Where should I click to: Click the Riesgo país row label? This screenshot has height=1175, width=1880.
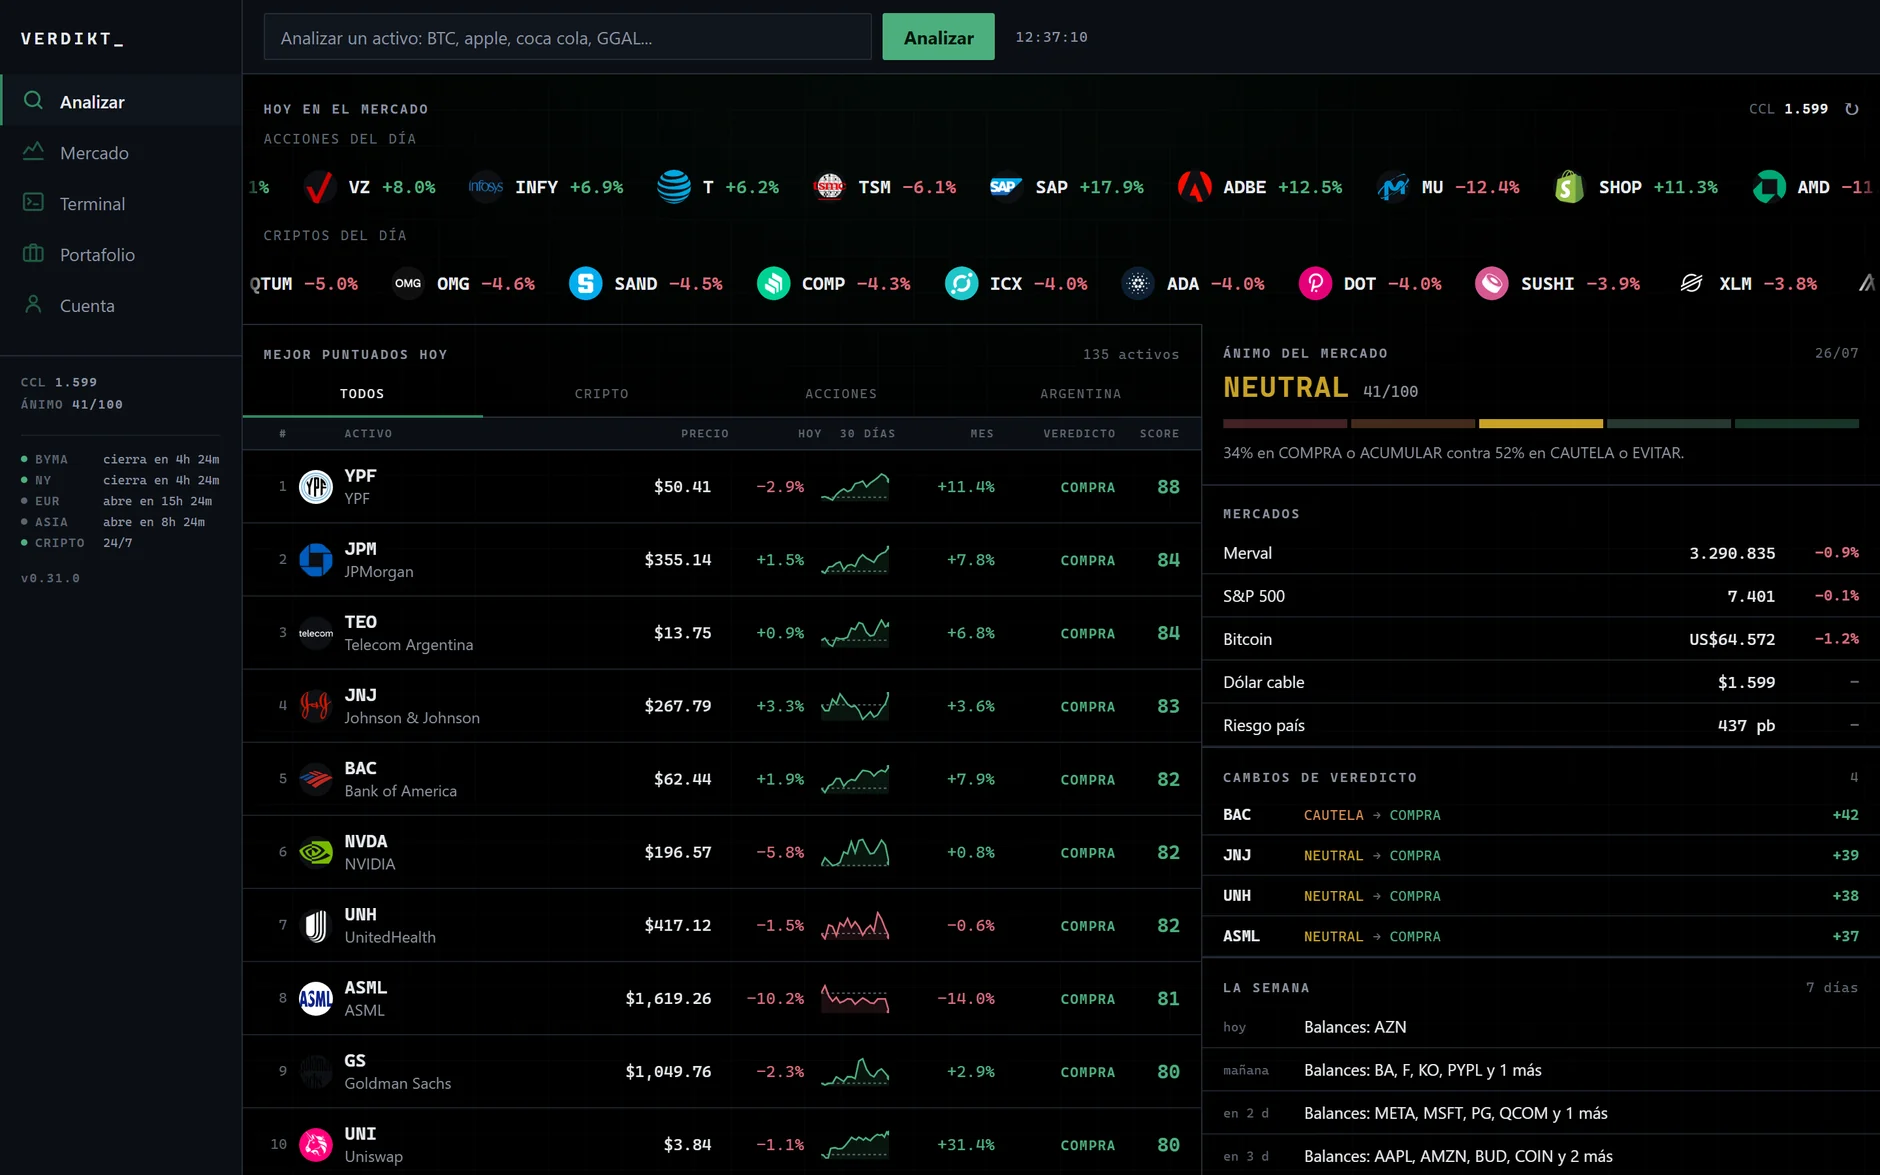pyautogui.click(x=1263, y=725)
